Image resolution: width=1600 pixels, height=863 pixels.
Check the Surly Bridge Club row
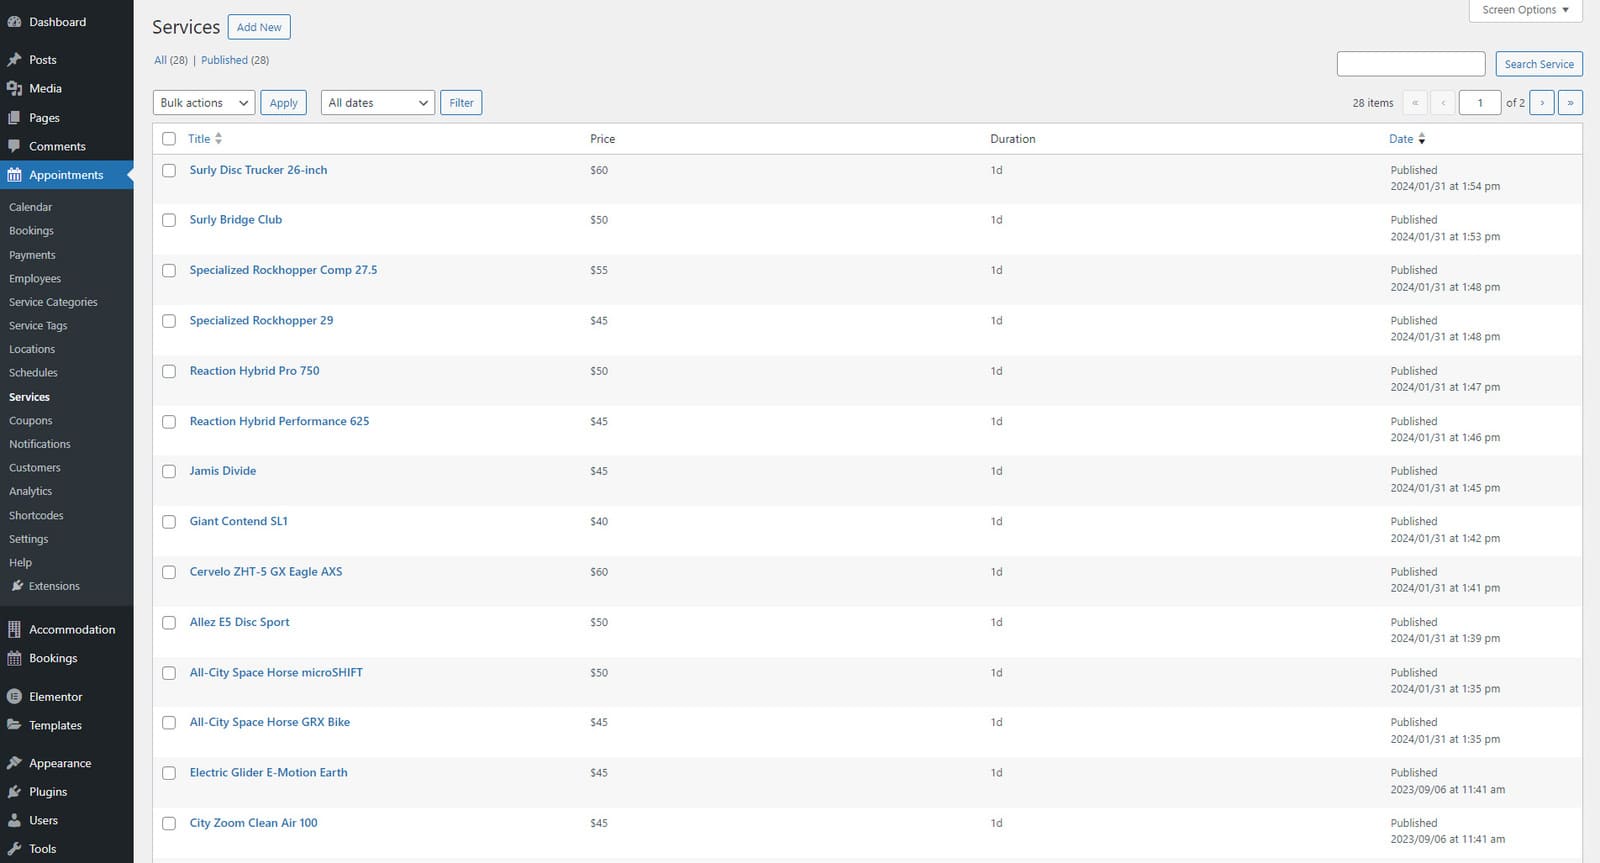(169, 220)
